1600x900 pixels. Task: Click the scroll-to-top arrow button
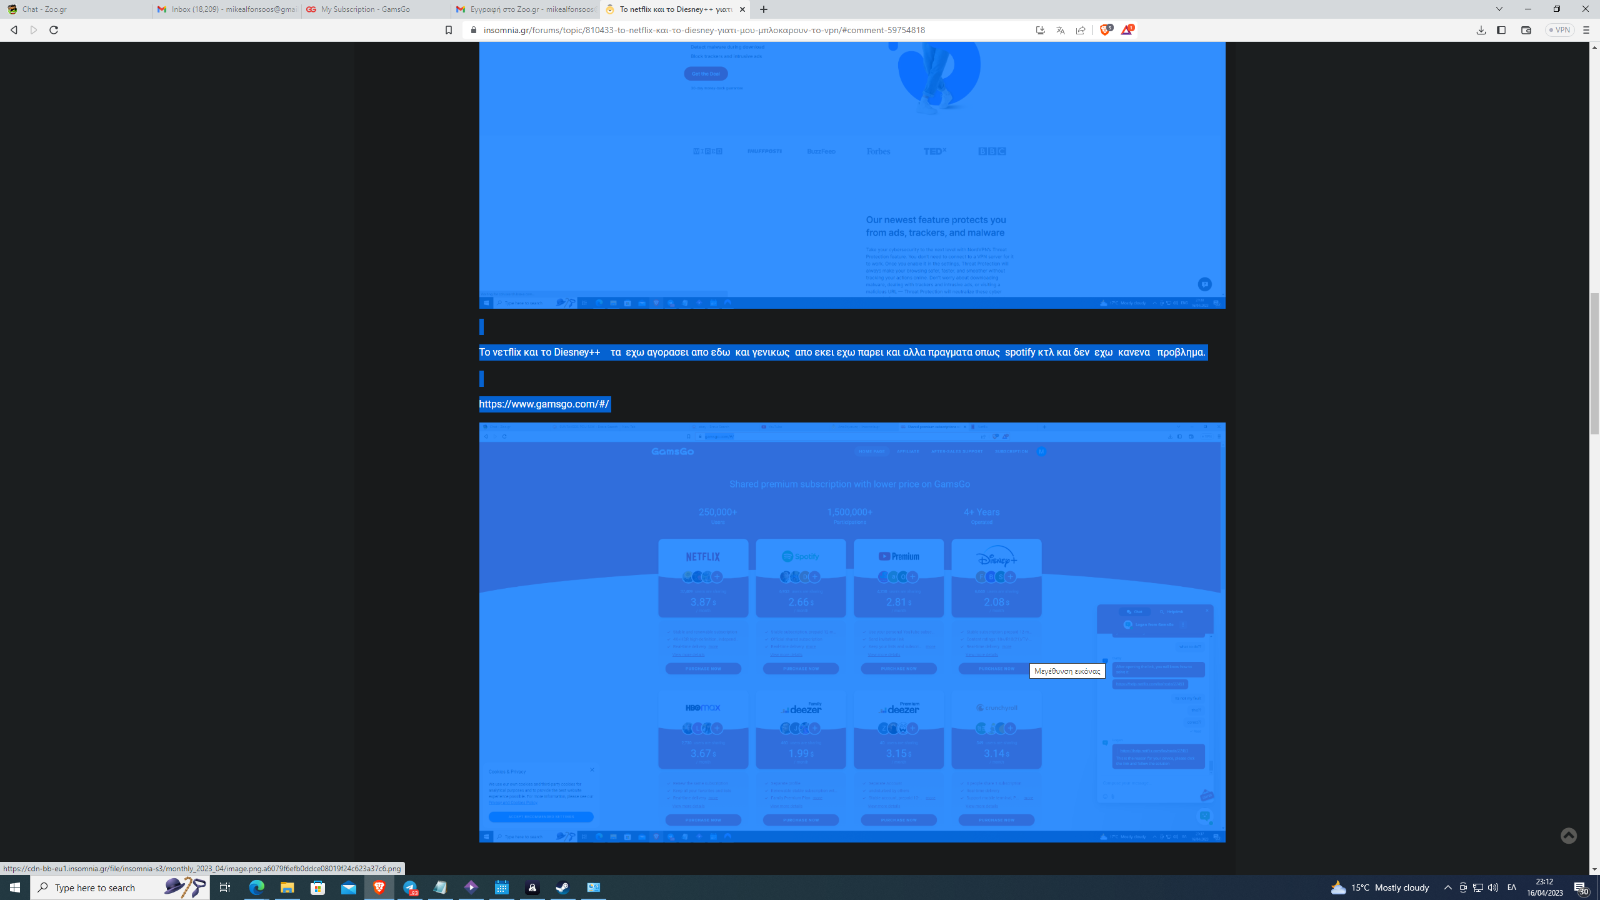[x=1569, y=836]
